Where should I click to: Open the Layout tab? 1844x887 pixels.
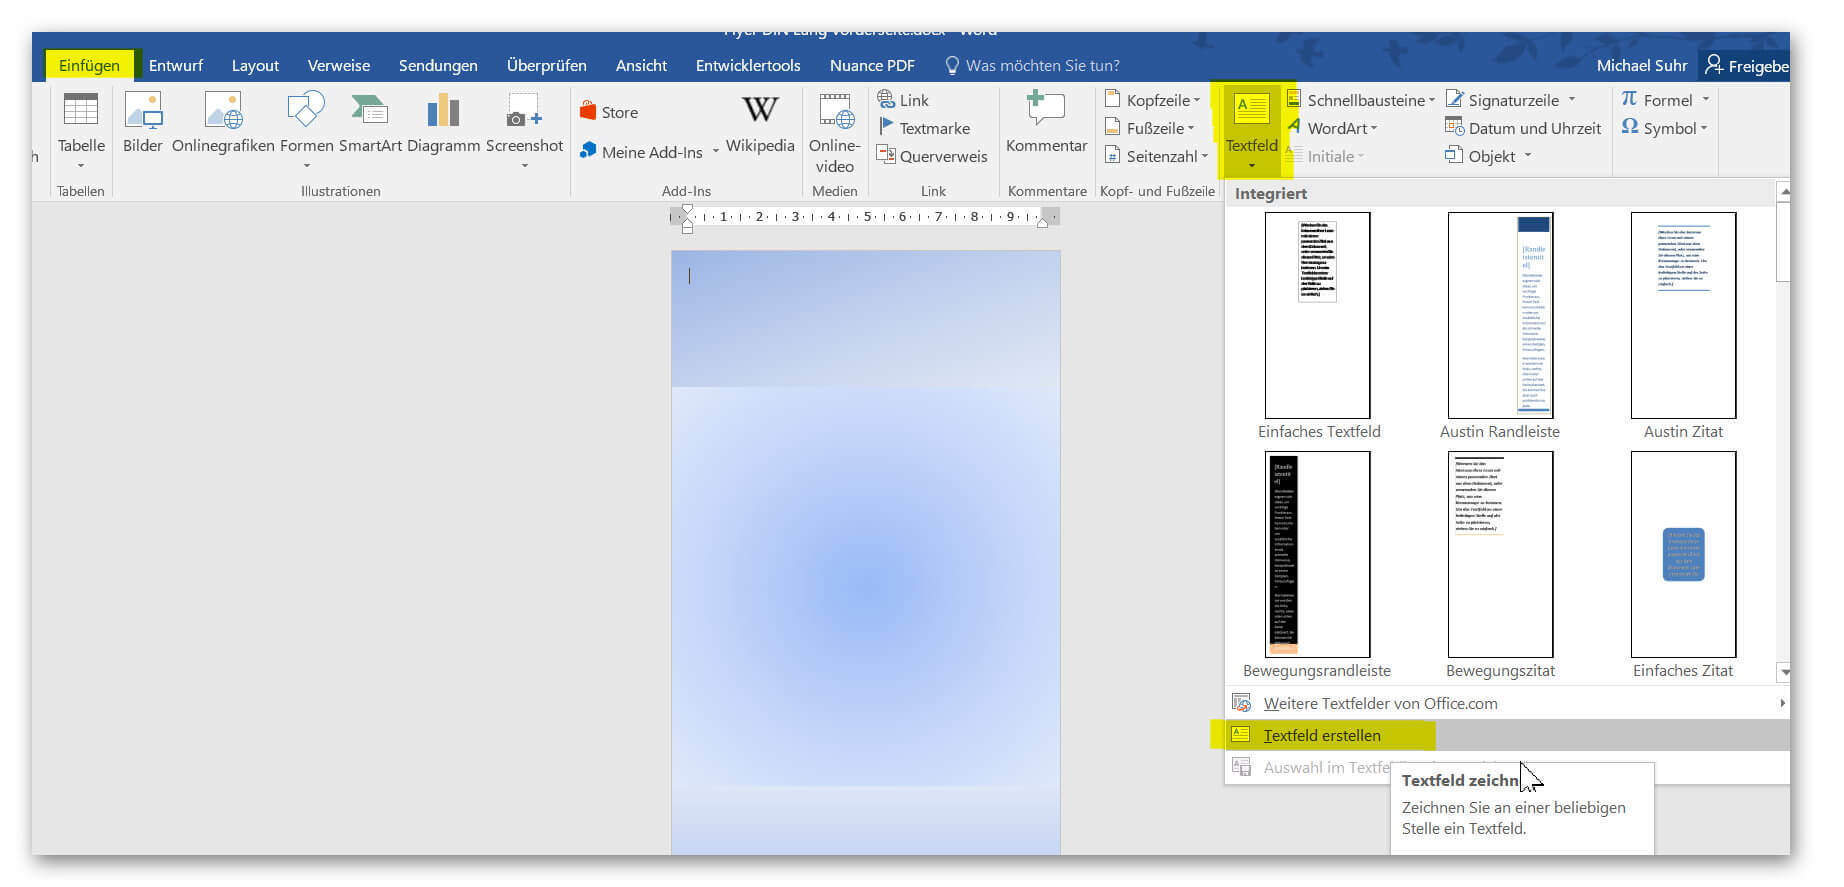pos(255,65)
